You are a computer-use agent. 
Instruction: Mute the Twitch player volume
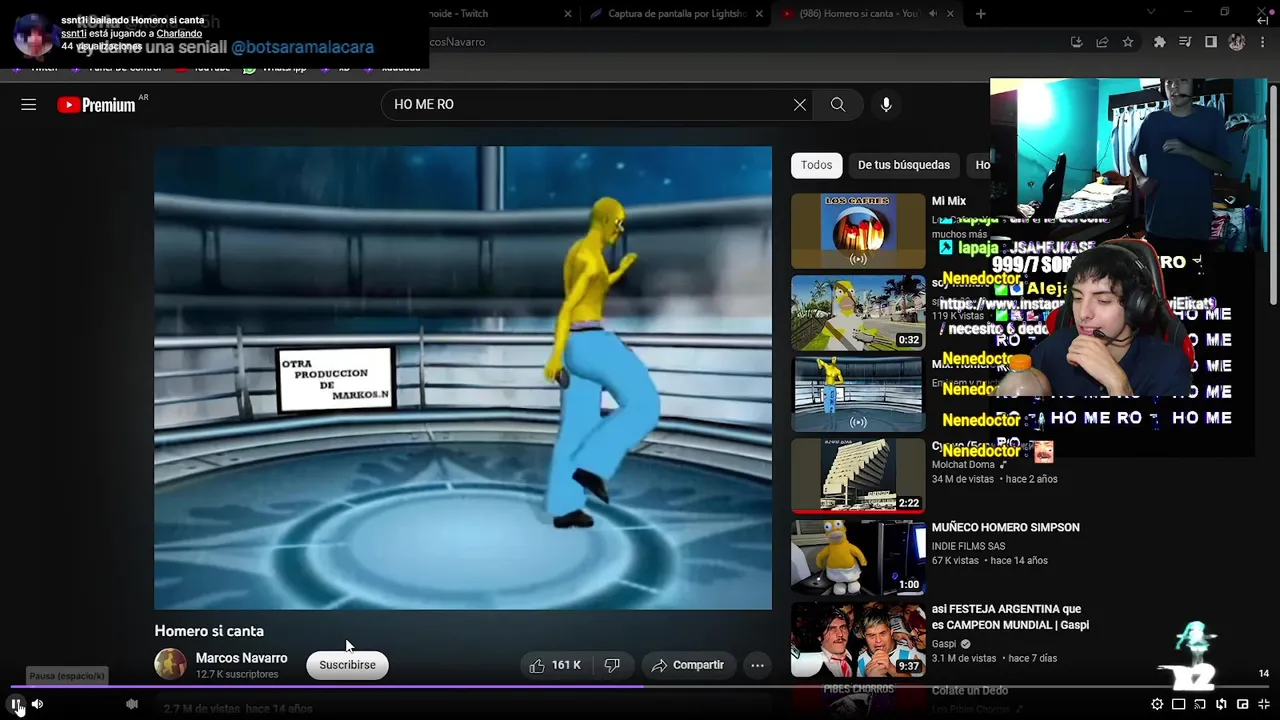point(37,704)
